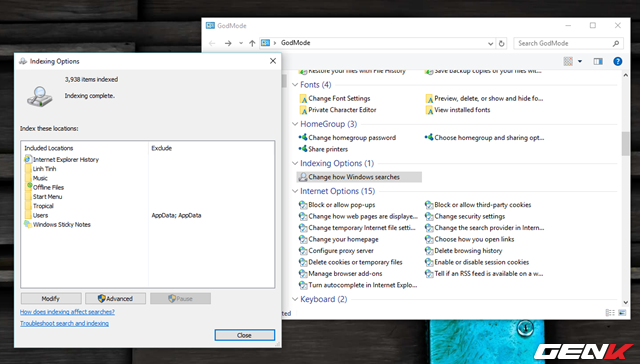Click the Change your homepage icon
Image resolution: width=640 pixels, height=364 pixels.
click(x=303, y=239)
